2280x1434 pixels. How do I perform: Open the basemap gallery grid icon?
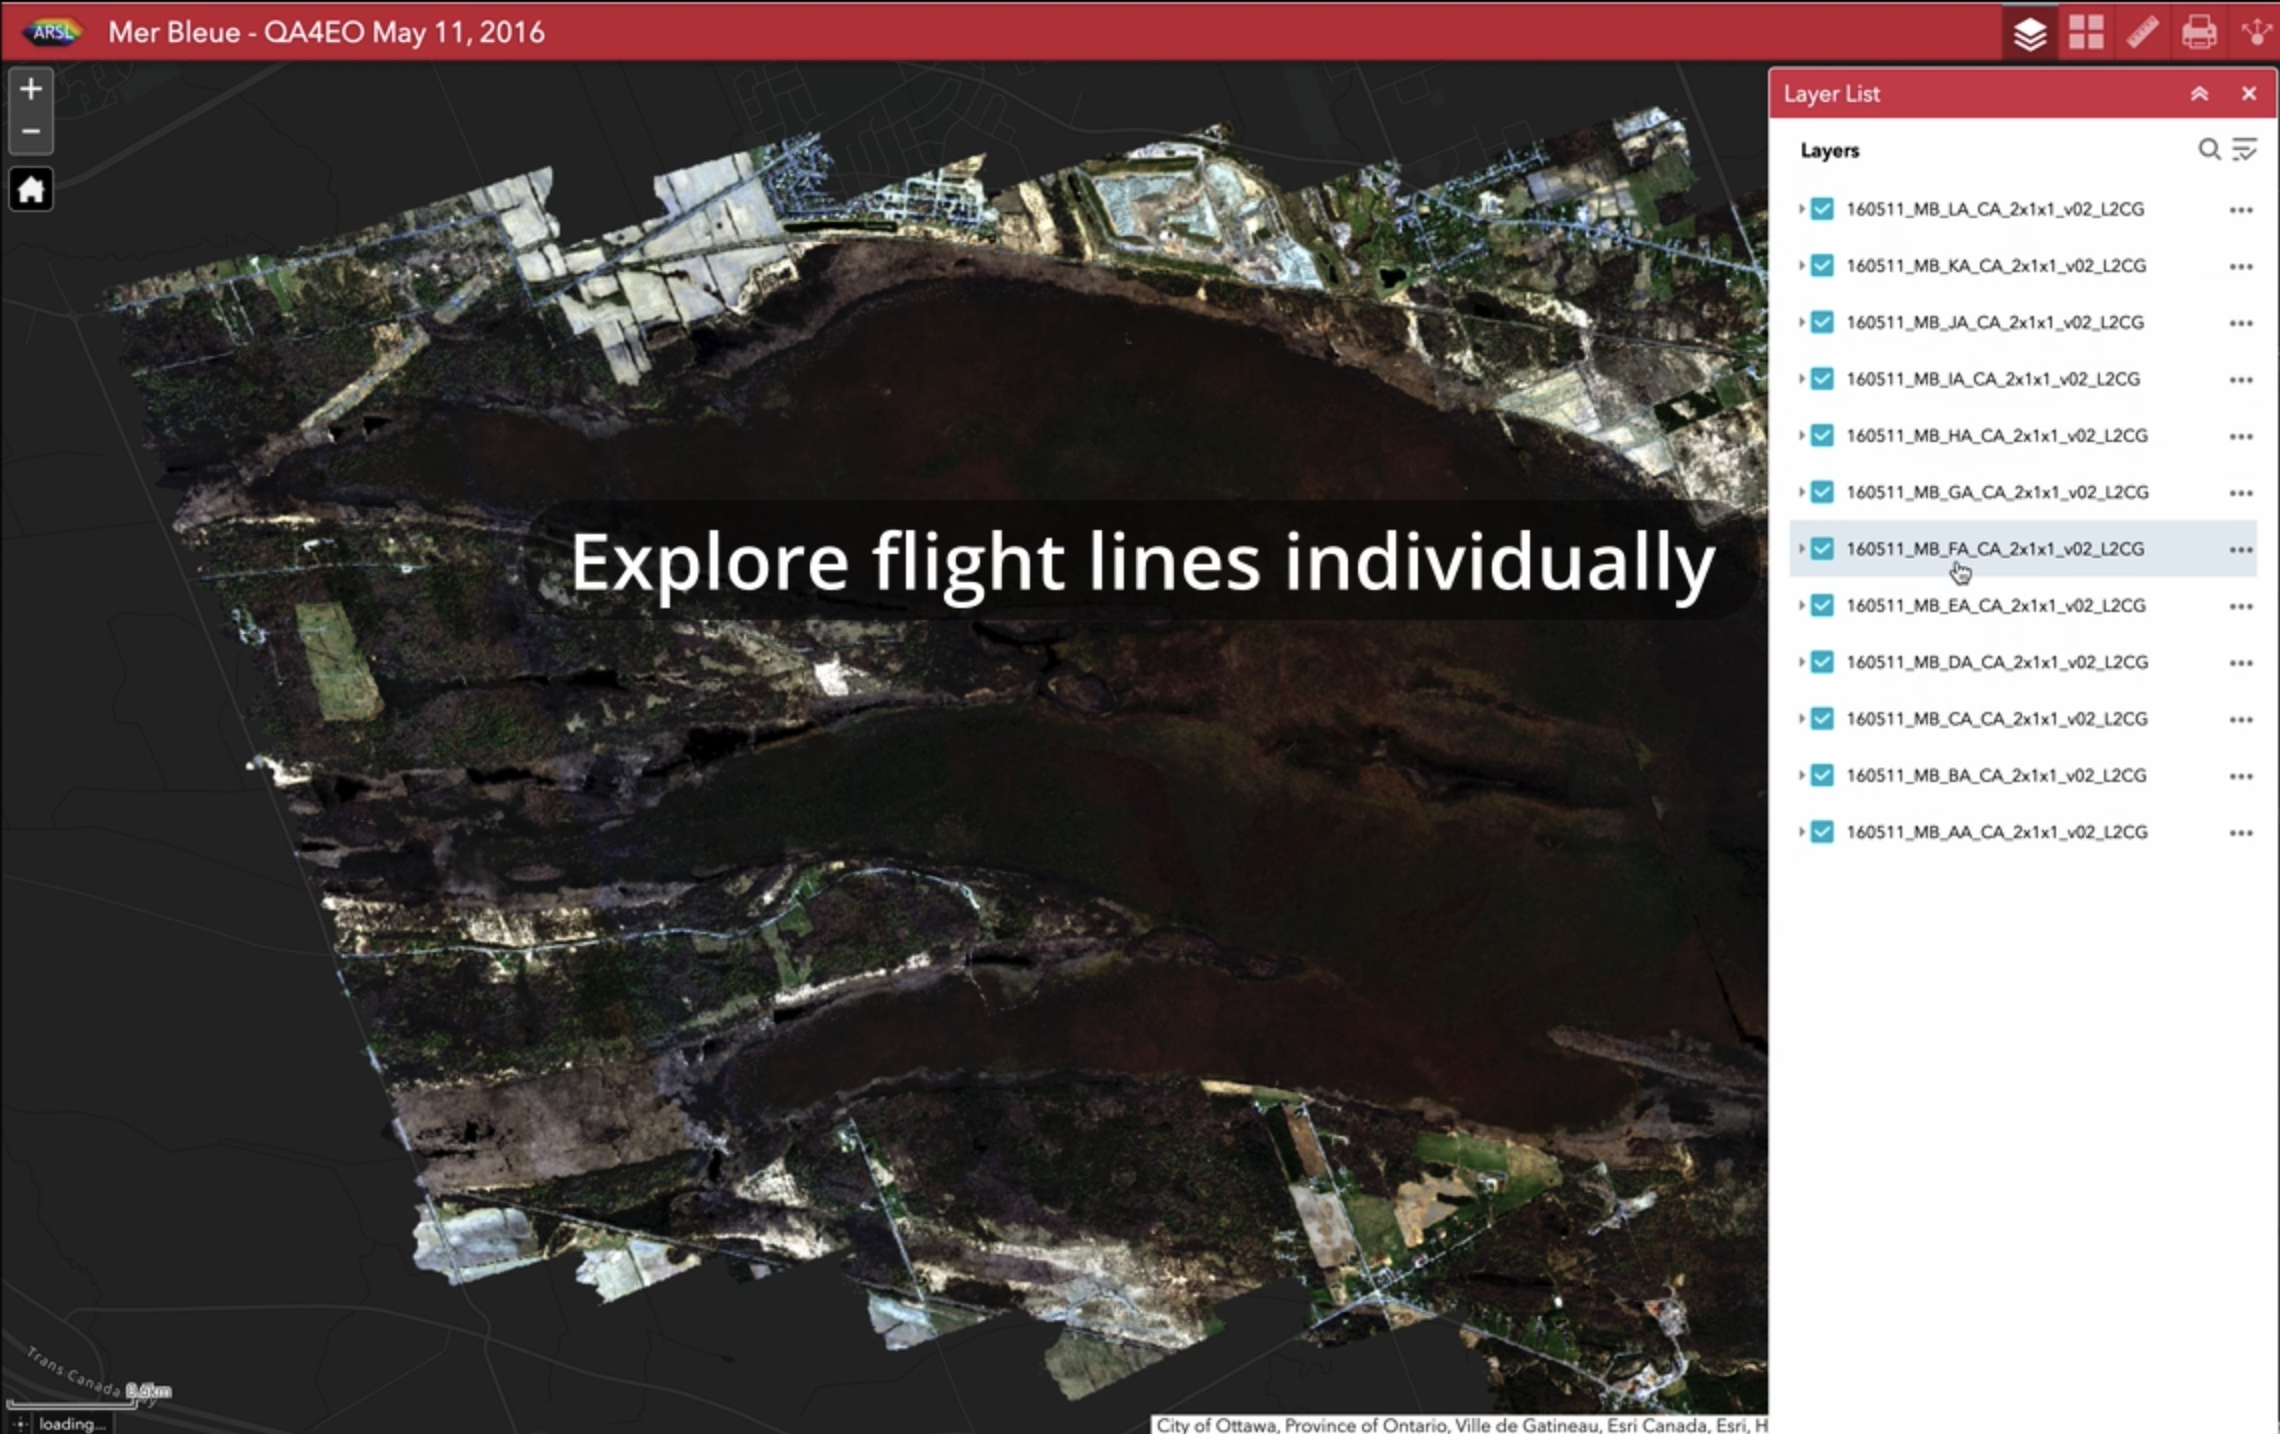2086,33
